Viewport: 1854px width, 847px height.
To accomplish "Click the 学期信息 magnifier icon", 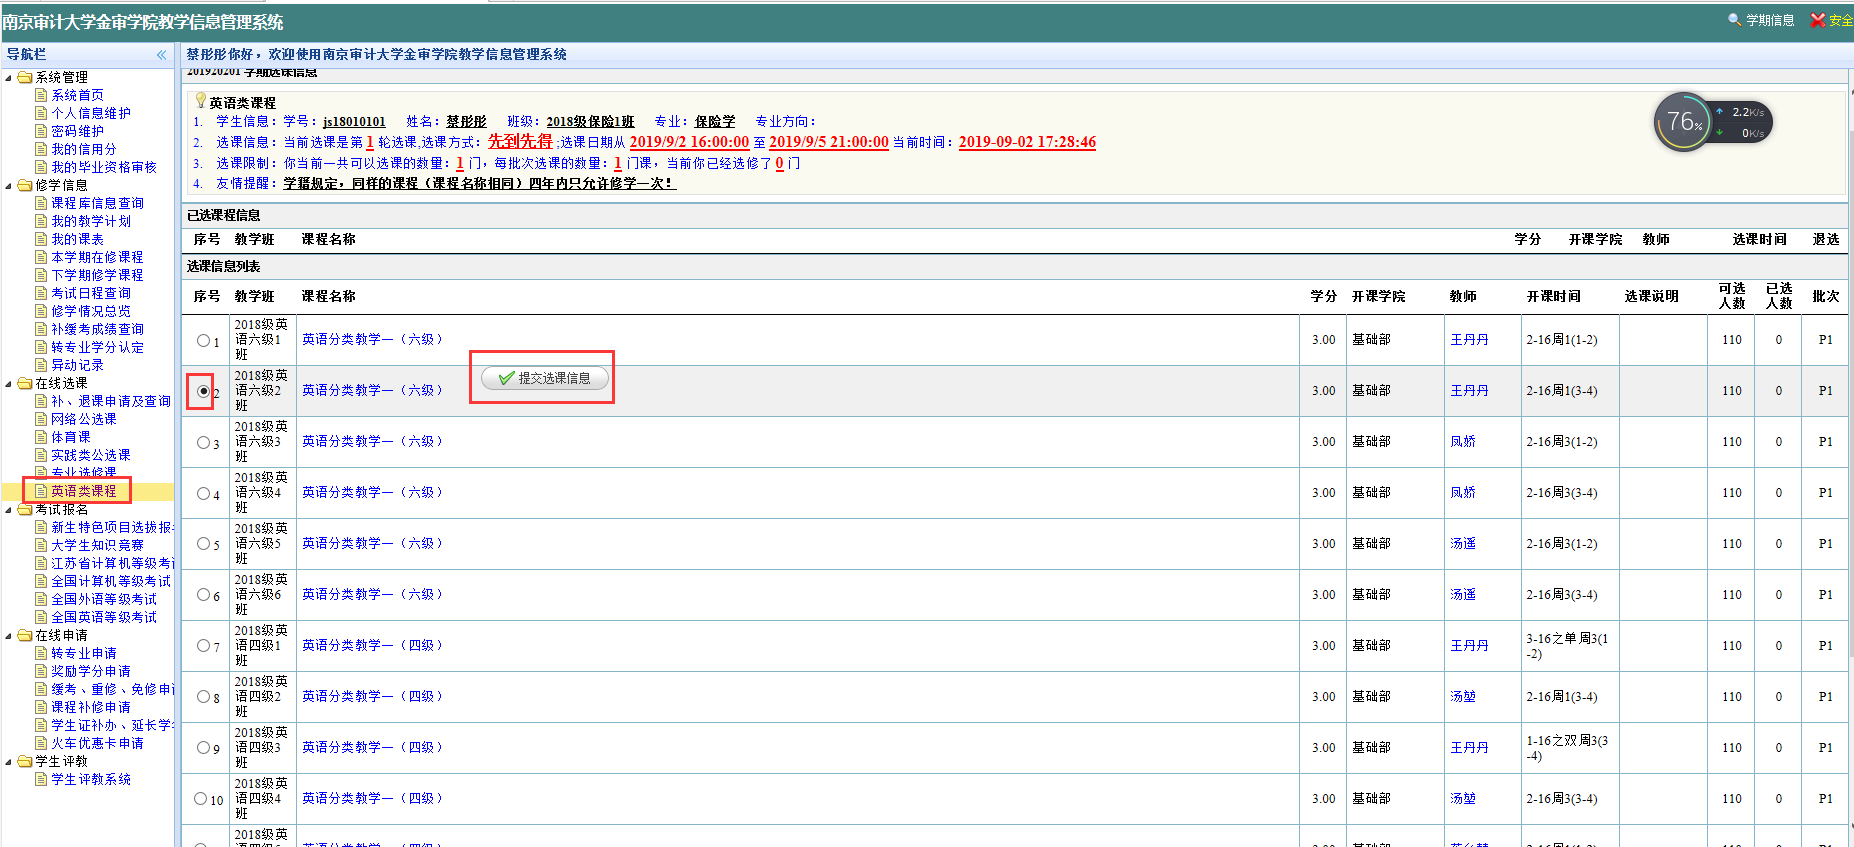I will 1734,20.
